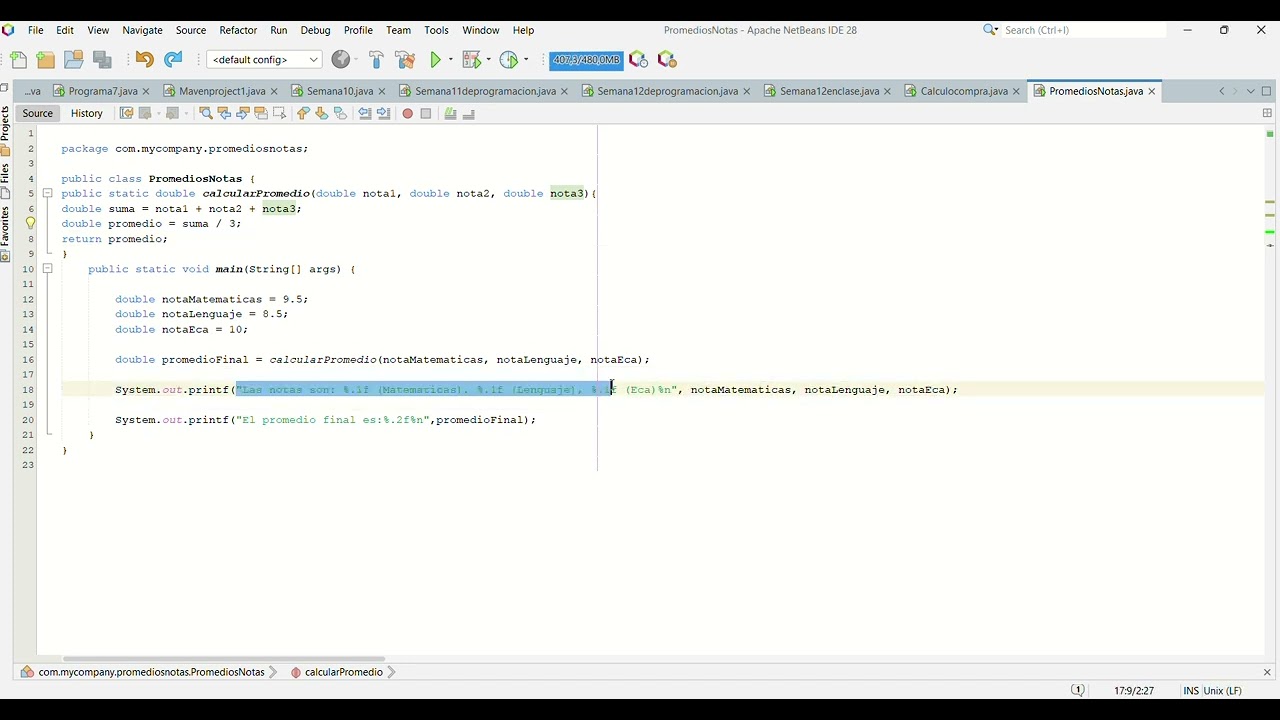This screenshot has height=720, width=1280.
Task: Click the Save All icon
Action: 102,60
